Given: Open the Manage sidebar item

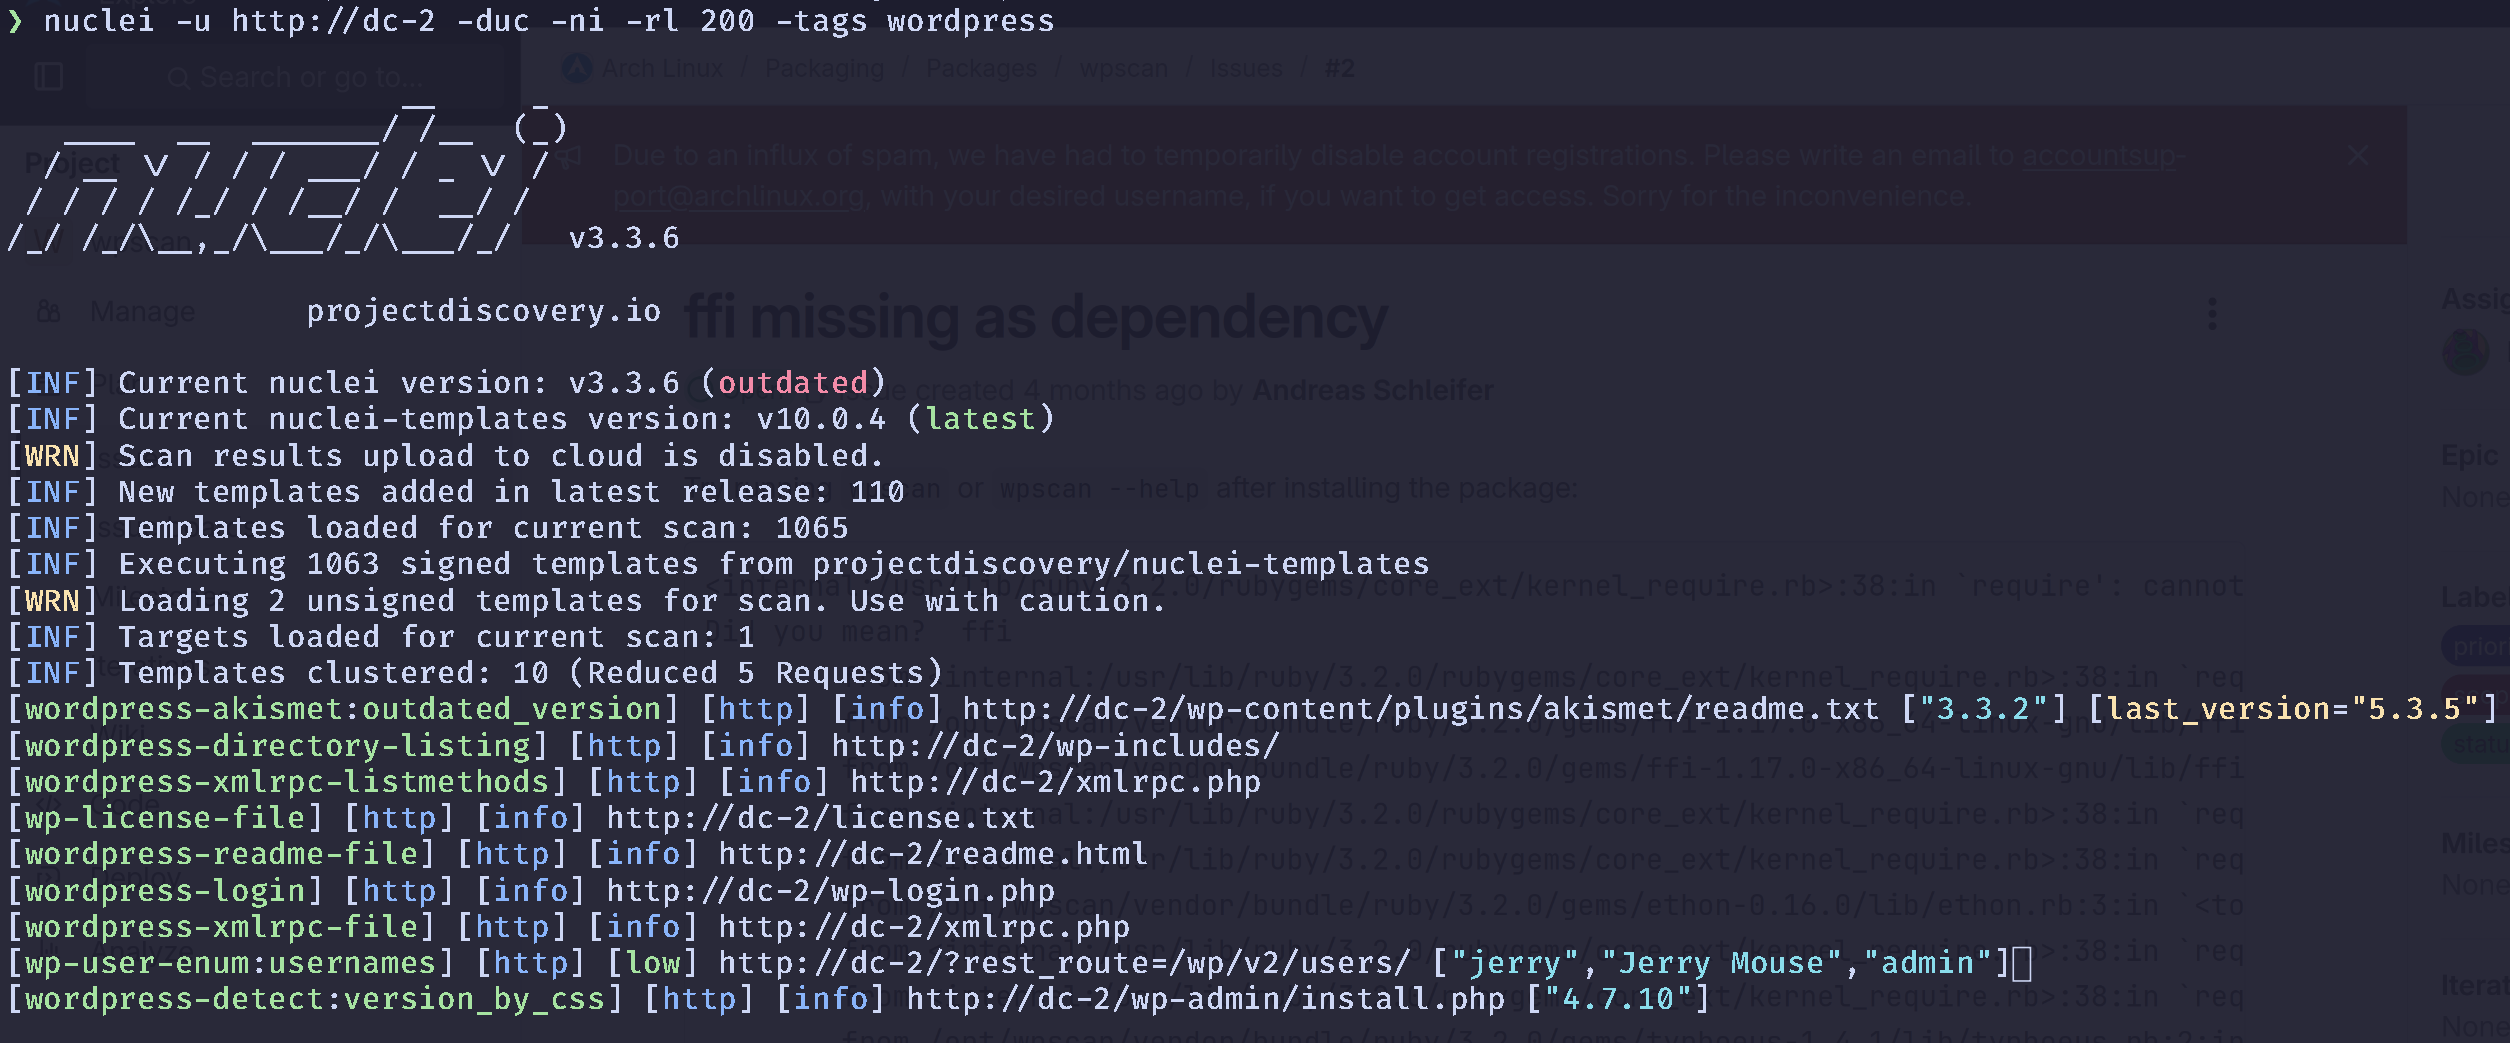Looking at the screenshot, I should tap(142, 312).
